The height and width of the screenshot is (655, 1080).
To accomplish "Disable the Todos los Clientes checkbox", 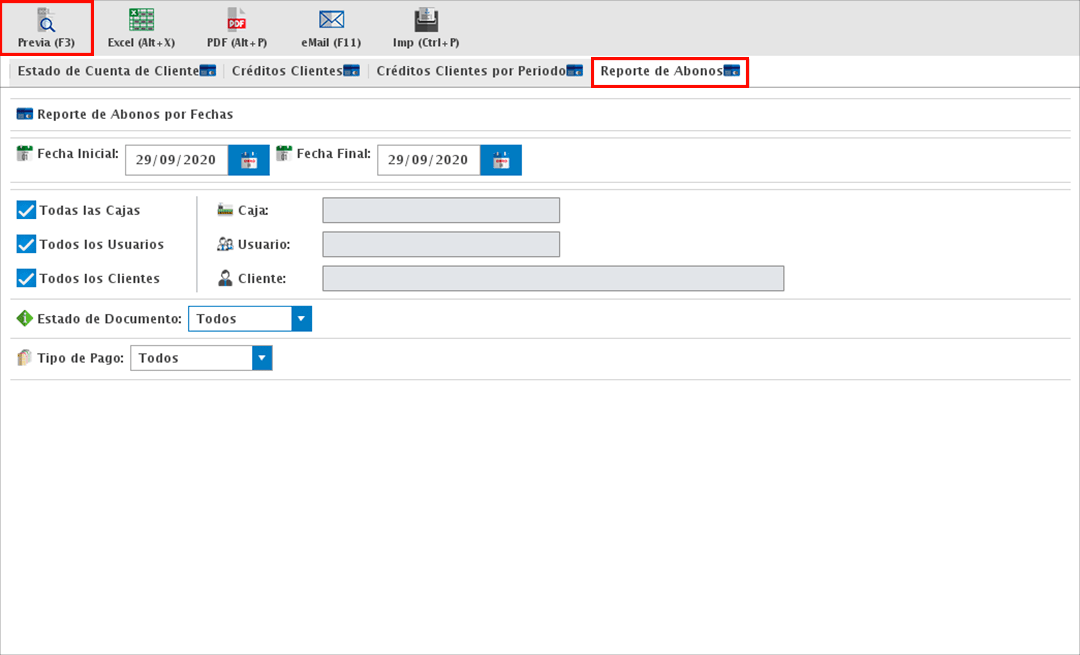I will pyautogui.click(x=27, y=278).
